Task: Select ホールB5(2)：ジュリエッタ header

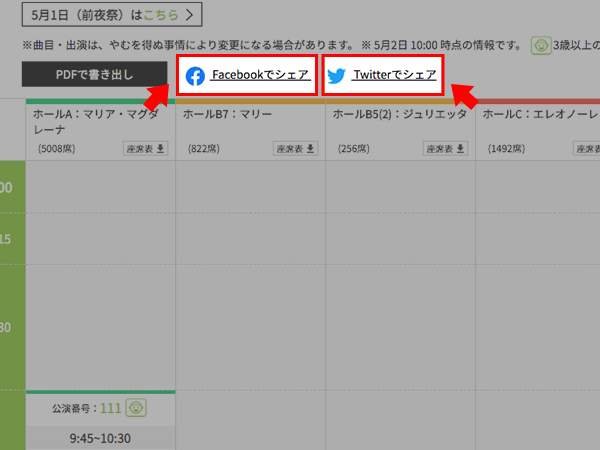Action: (400, 114)
